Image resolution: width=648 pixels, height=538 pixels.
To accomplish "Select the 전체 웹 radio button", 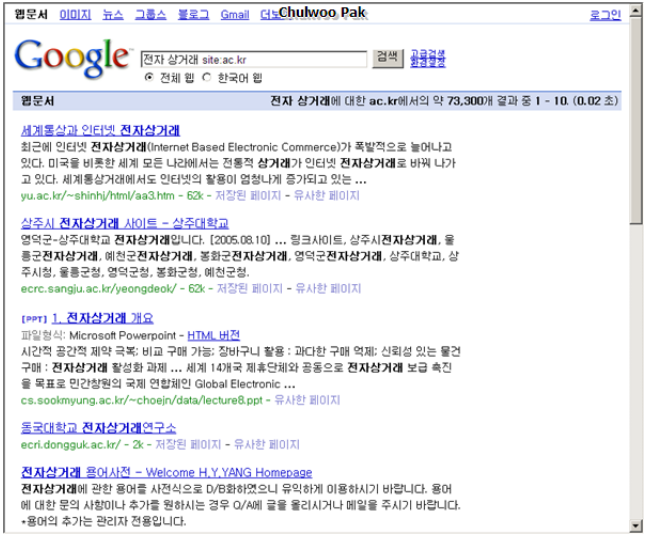I will point(149,77).
